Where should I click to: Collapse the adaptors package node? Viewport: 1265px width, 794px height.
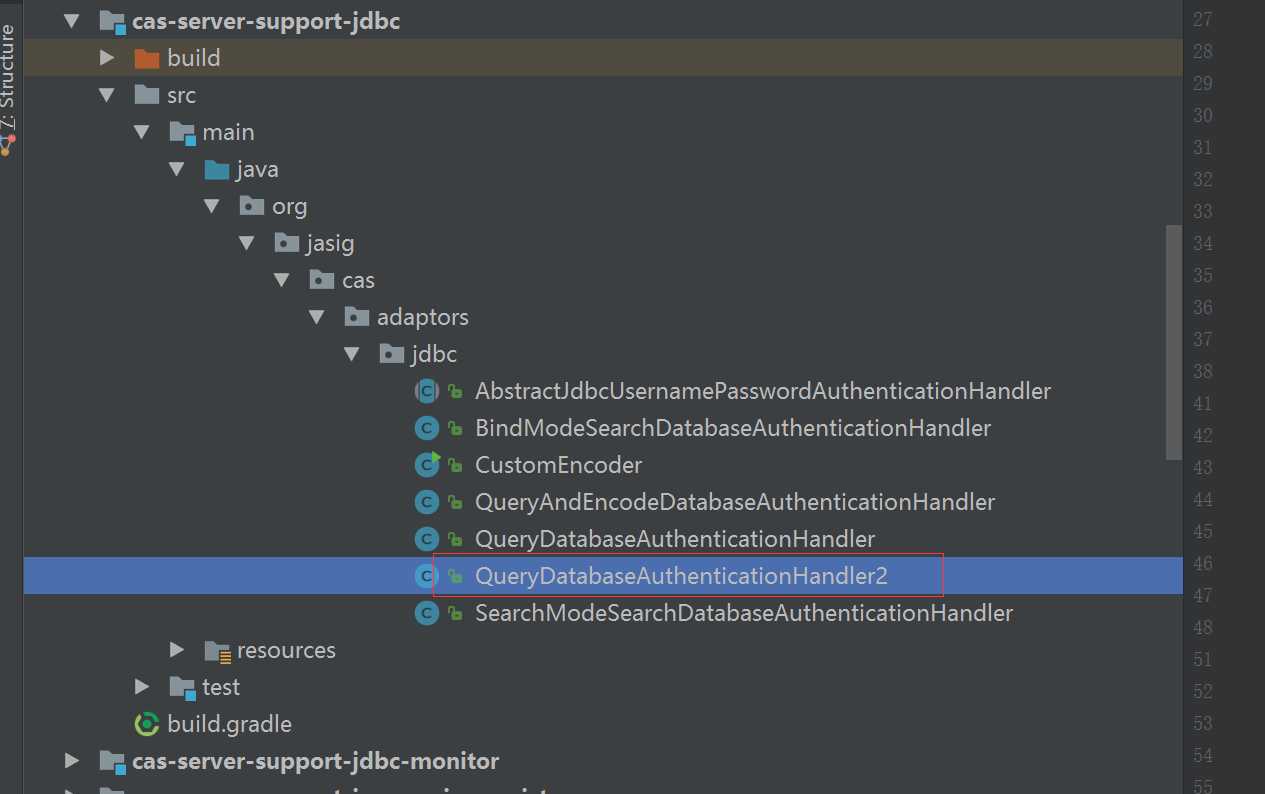tap(317, 317)
